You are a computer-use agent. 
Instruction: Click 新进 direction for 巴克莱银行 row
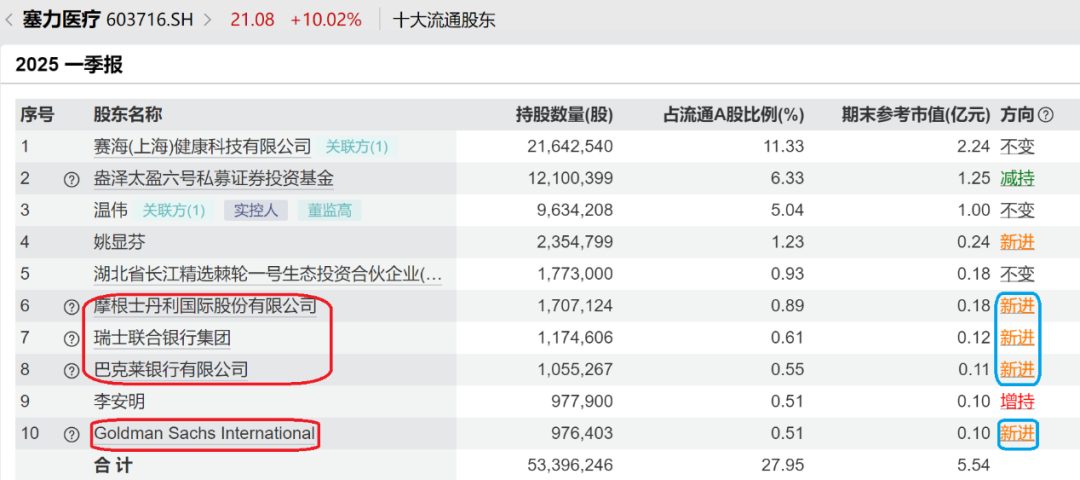point(1017,370)
